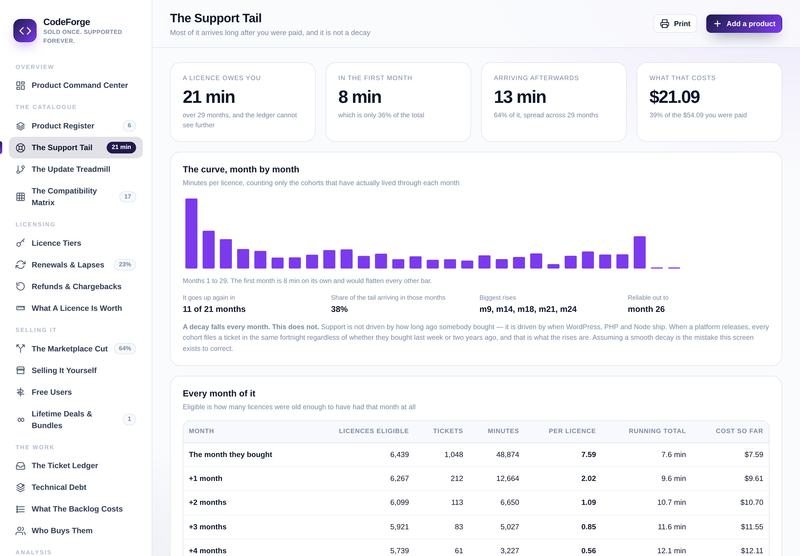800x556 pixels.
Task: Click the Renewals & Lapses refresh icon
Action: pyautogui.click(x=20, y=265)
